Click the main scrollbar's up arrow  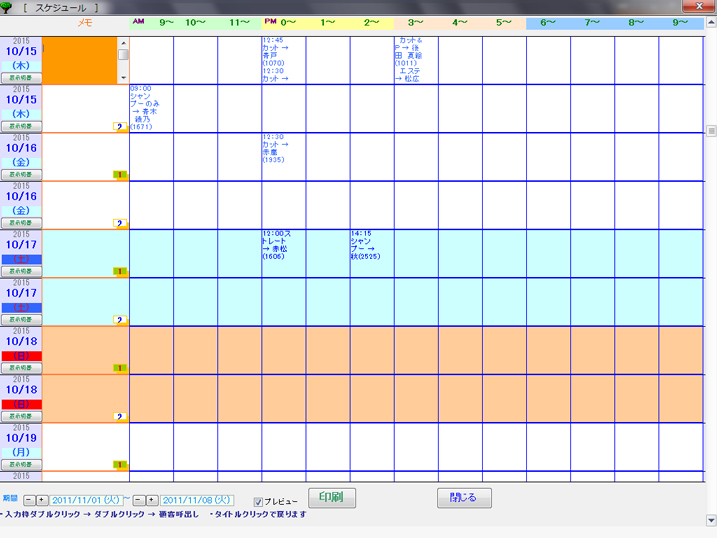[x=711, y=22]
